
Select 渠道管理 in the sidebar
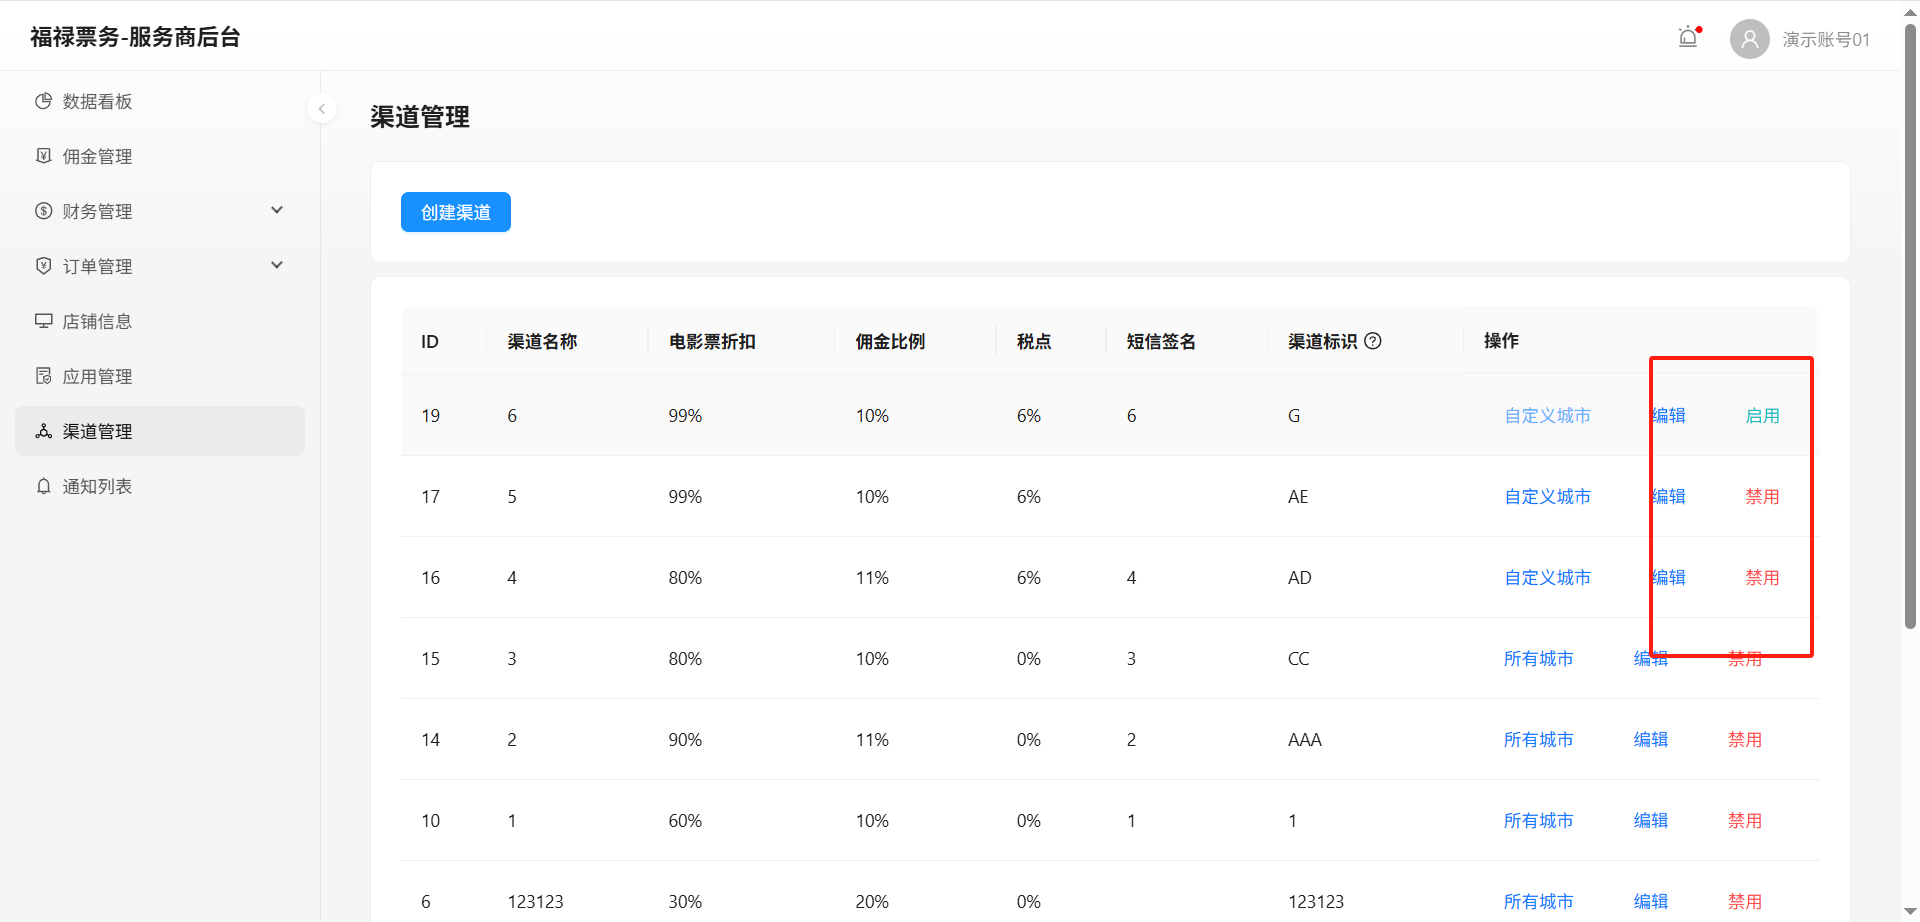tap(97, 431)
